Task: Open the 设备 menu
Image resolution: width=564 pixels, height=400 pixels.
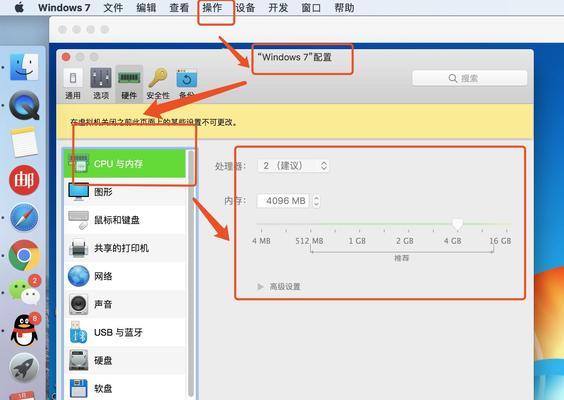Action: click(x=245, y=8)
